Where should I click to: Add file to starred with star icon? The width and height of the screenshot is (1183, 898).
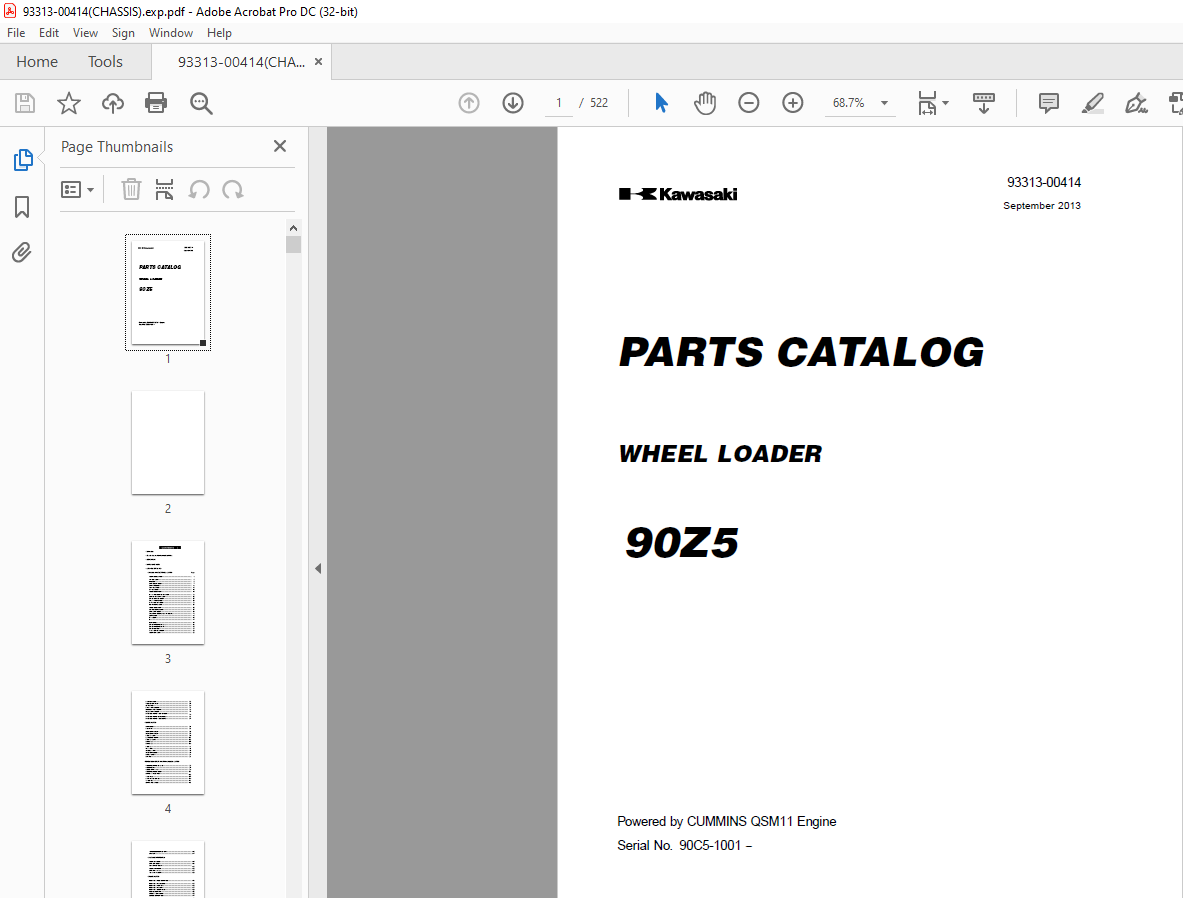[x=69, y=103]
